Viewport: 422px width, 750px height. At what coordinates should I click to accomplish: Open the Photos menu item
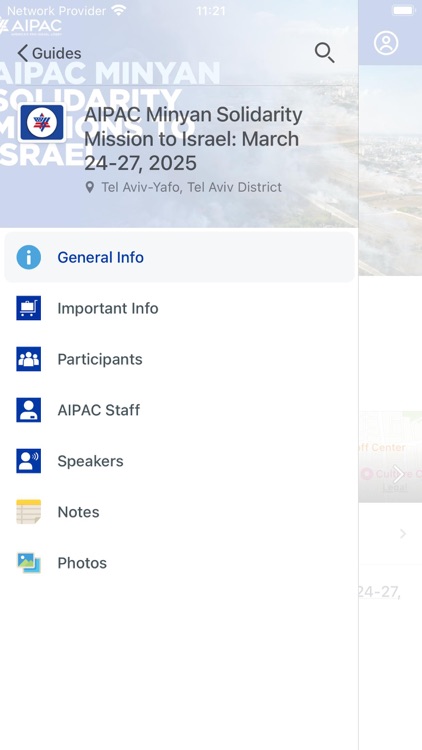click(179, 563)
